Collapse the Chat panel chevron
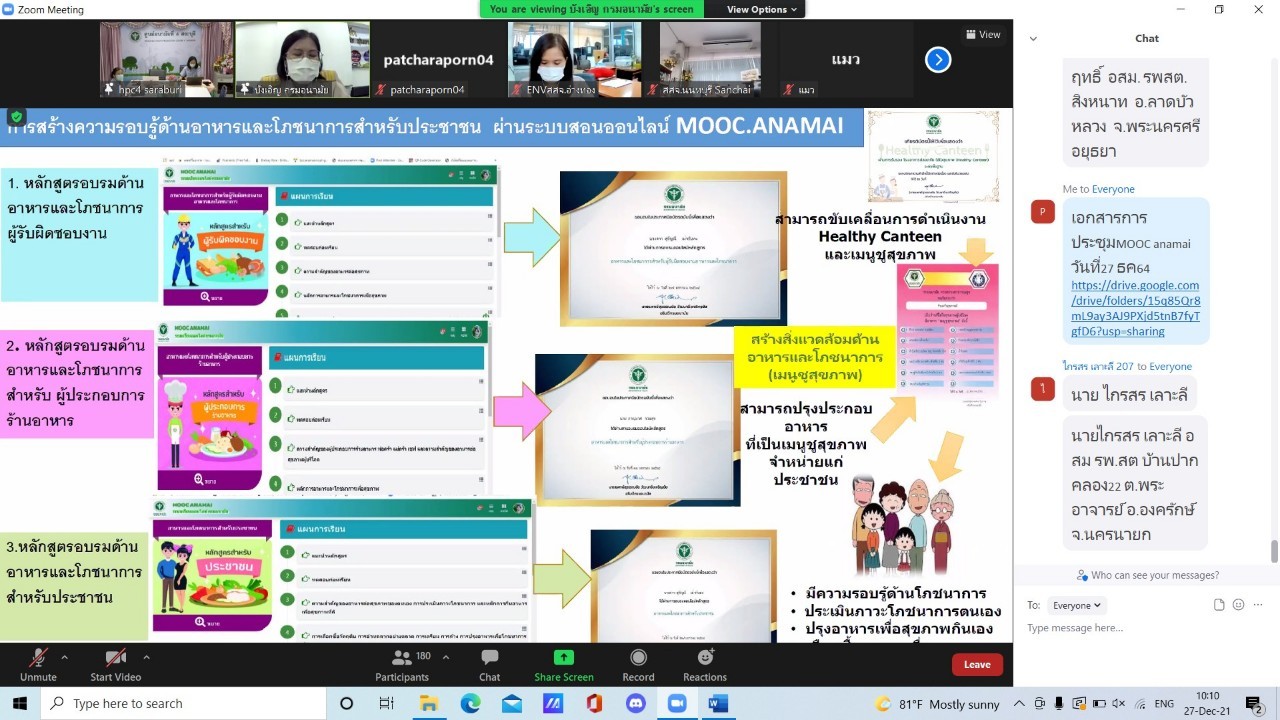The image size is (1280, 720). (1033, 39)
